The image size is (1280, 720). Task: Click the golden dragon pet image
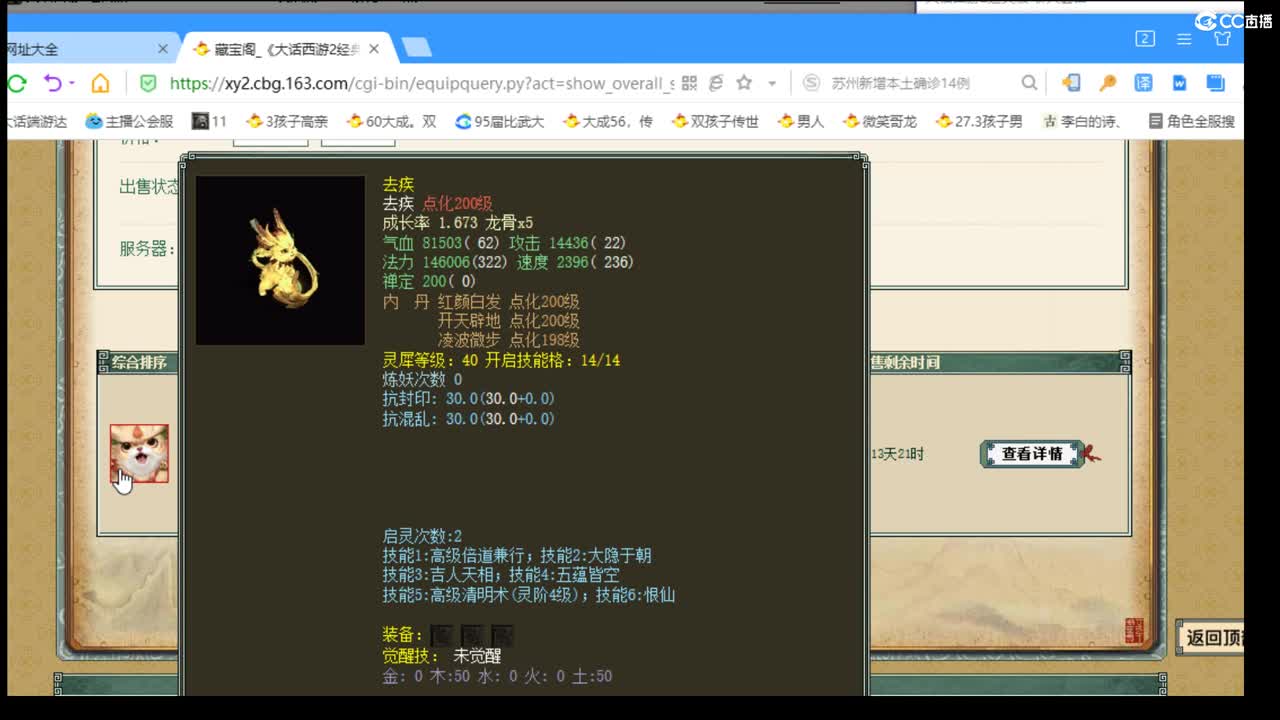click(280, 260)
